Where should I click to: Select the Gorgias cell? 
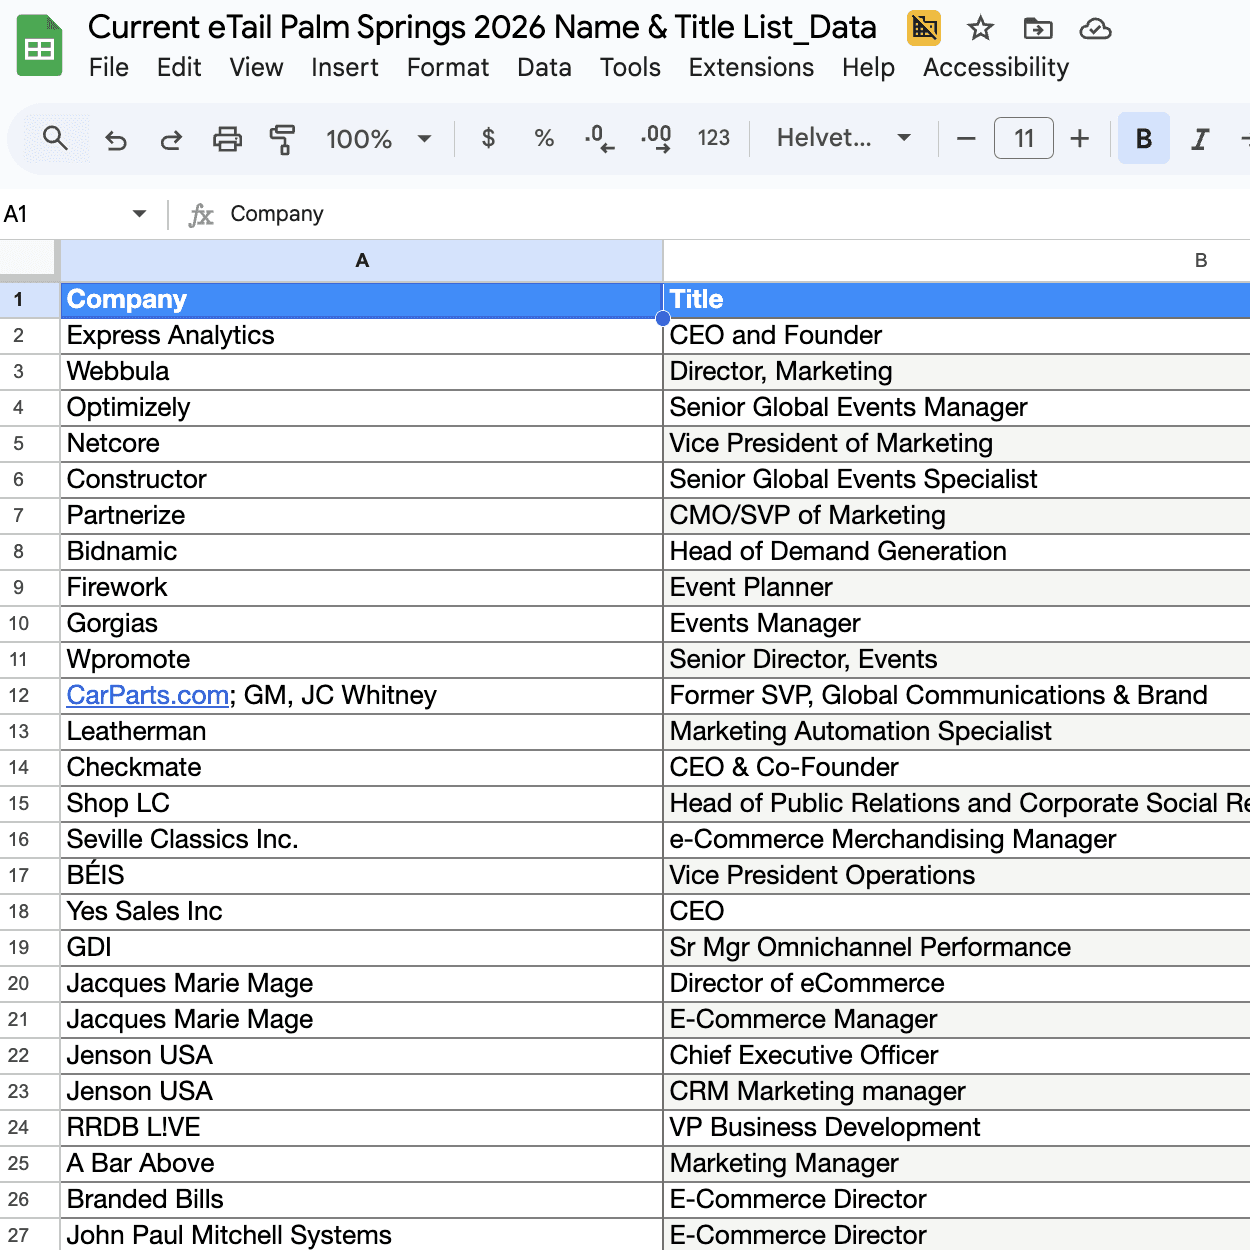[362, 624]
